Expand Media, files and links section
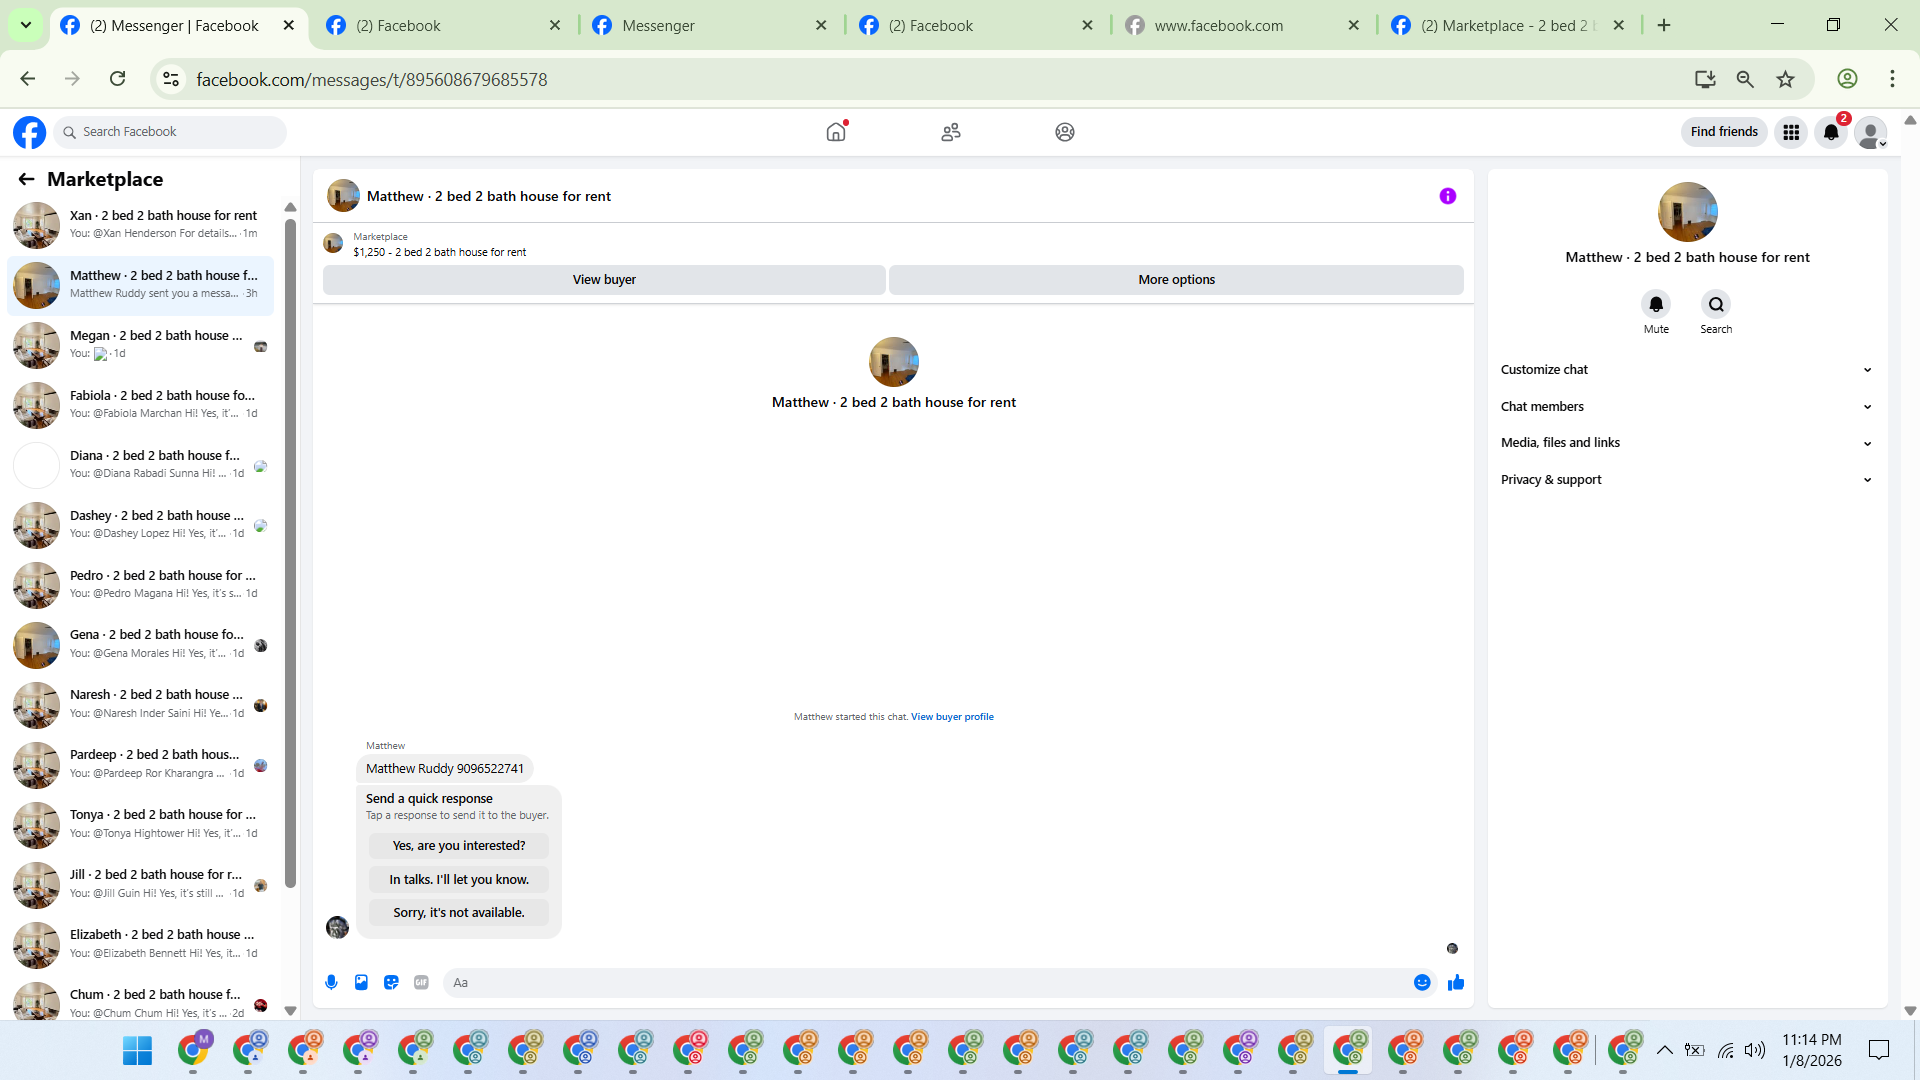The height and width of the screenshot is (1080, 1920). point(1687,443)
